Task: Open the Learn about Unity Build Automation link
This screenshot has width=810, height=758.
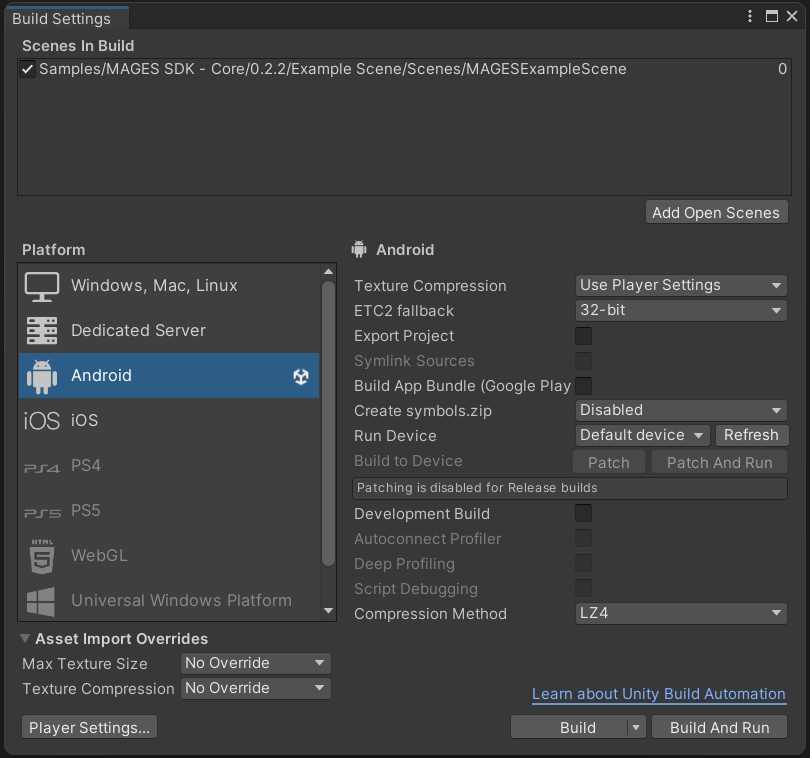Action: 658,694
